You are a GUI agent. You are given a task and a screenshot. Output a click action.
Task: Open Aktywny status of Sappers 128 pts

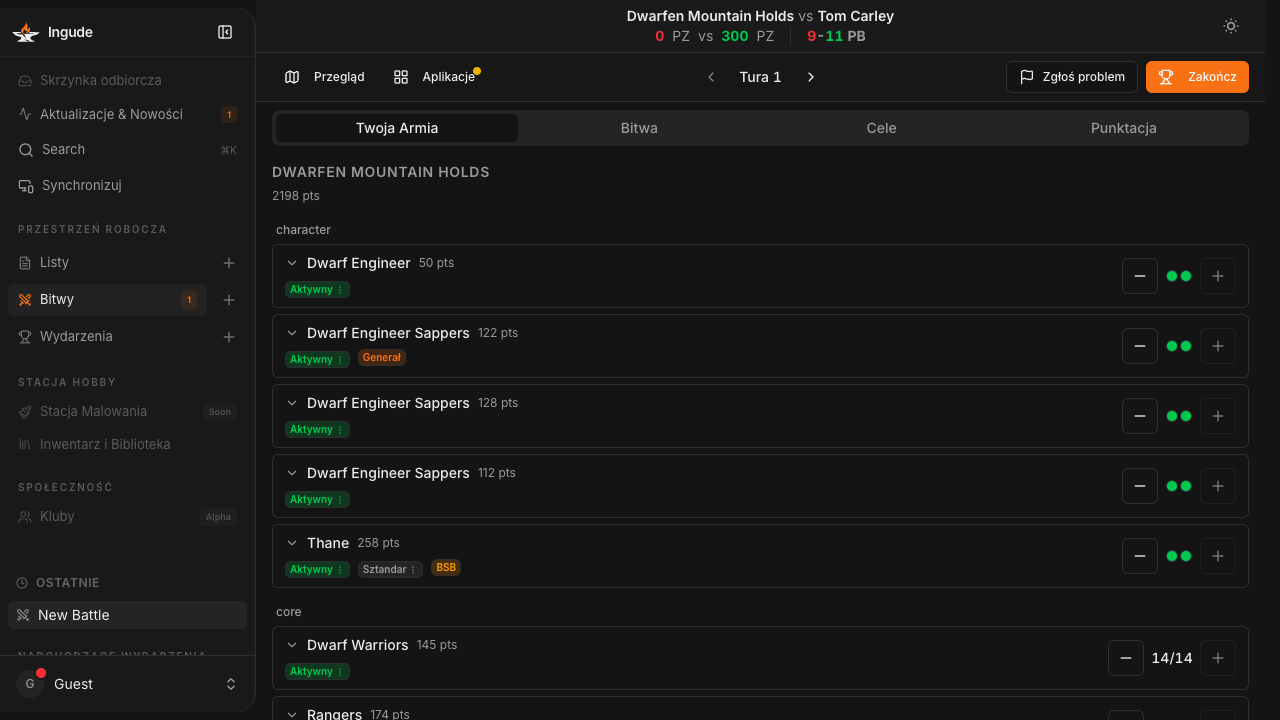317,429
